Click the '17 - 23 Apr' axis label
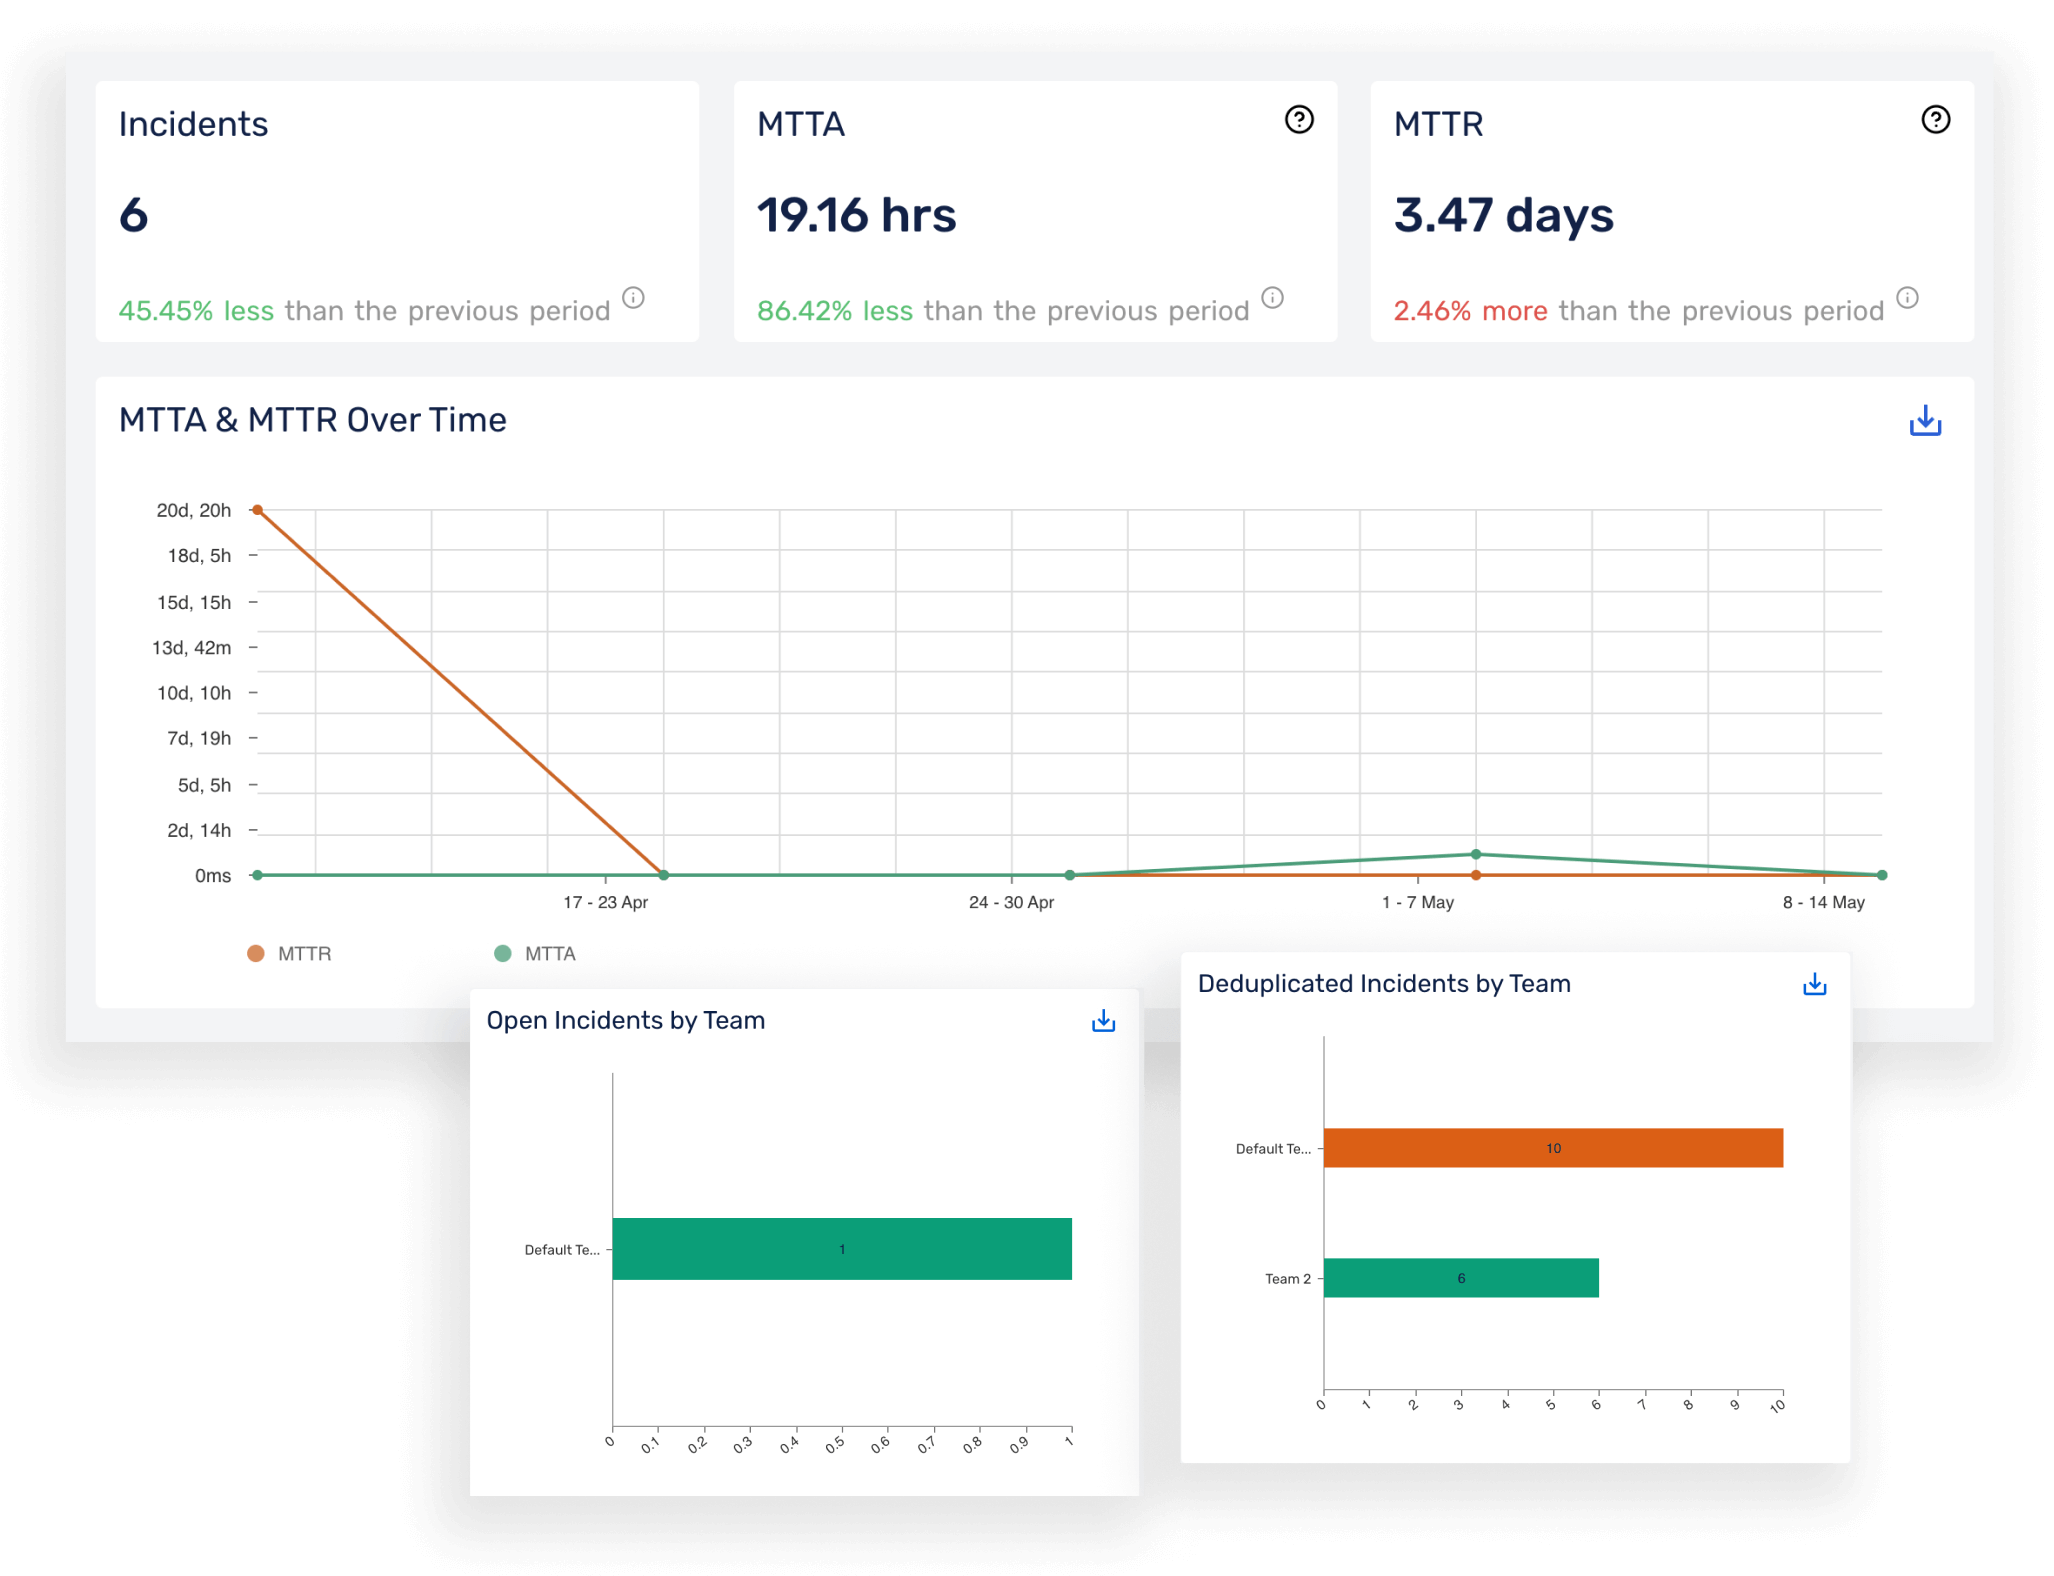Viewport: 2054px width, 1576px height. [605, 902]
